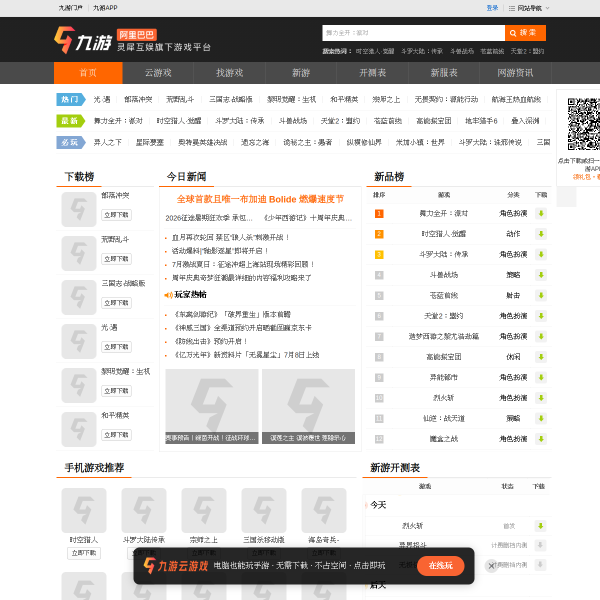600x600 pixels.
Task: Click the blue 热门 category tag
Action: (x=71, y=99)
